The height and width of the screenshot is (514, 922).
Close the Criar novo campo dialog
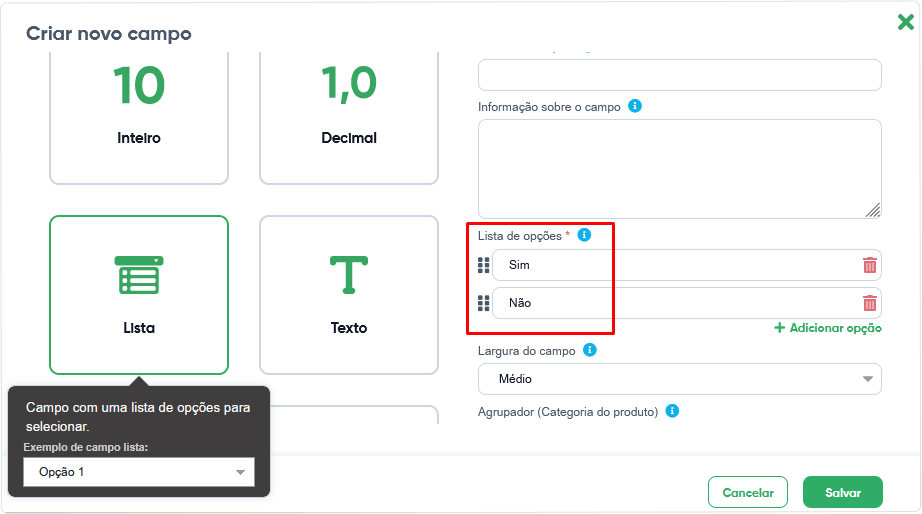coord(906,22)
